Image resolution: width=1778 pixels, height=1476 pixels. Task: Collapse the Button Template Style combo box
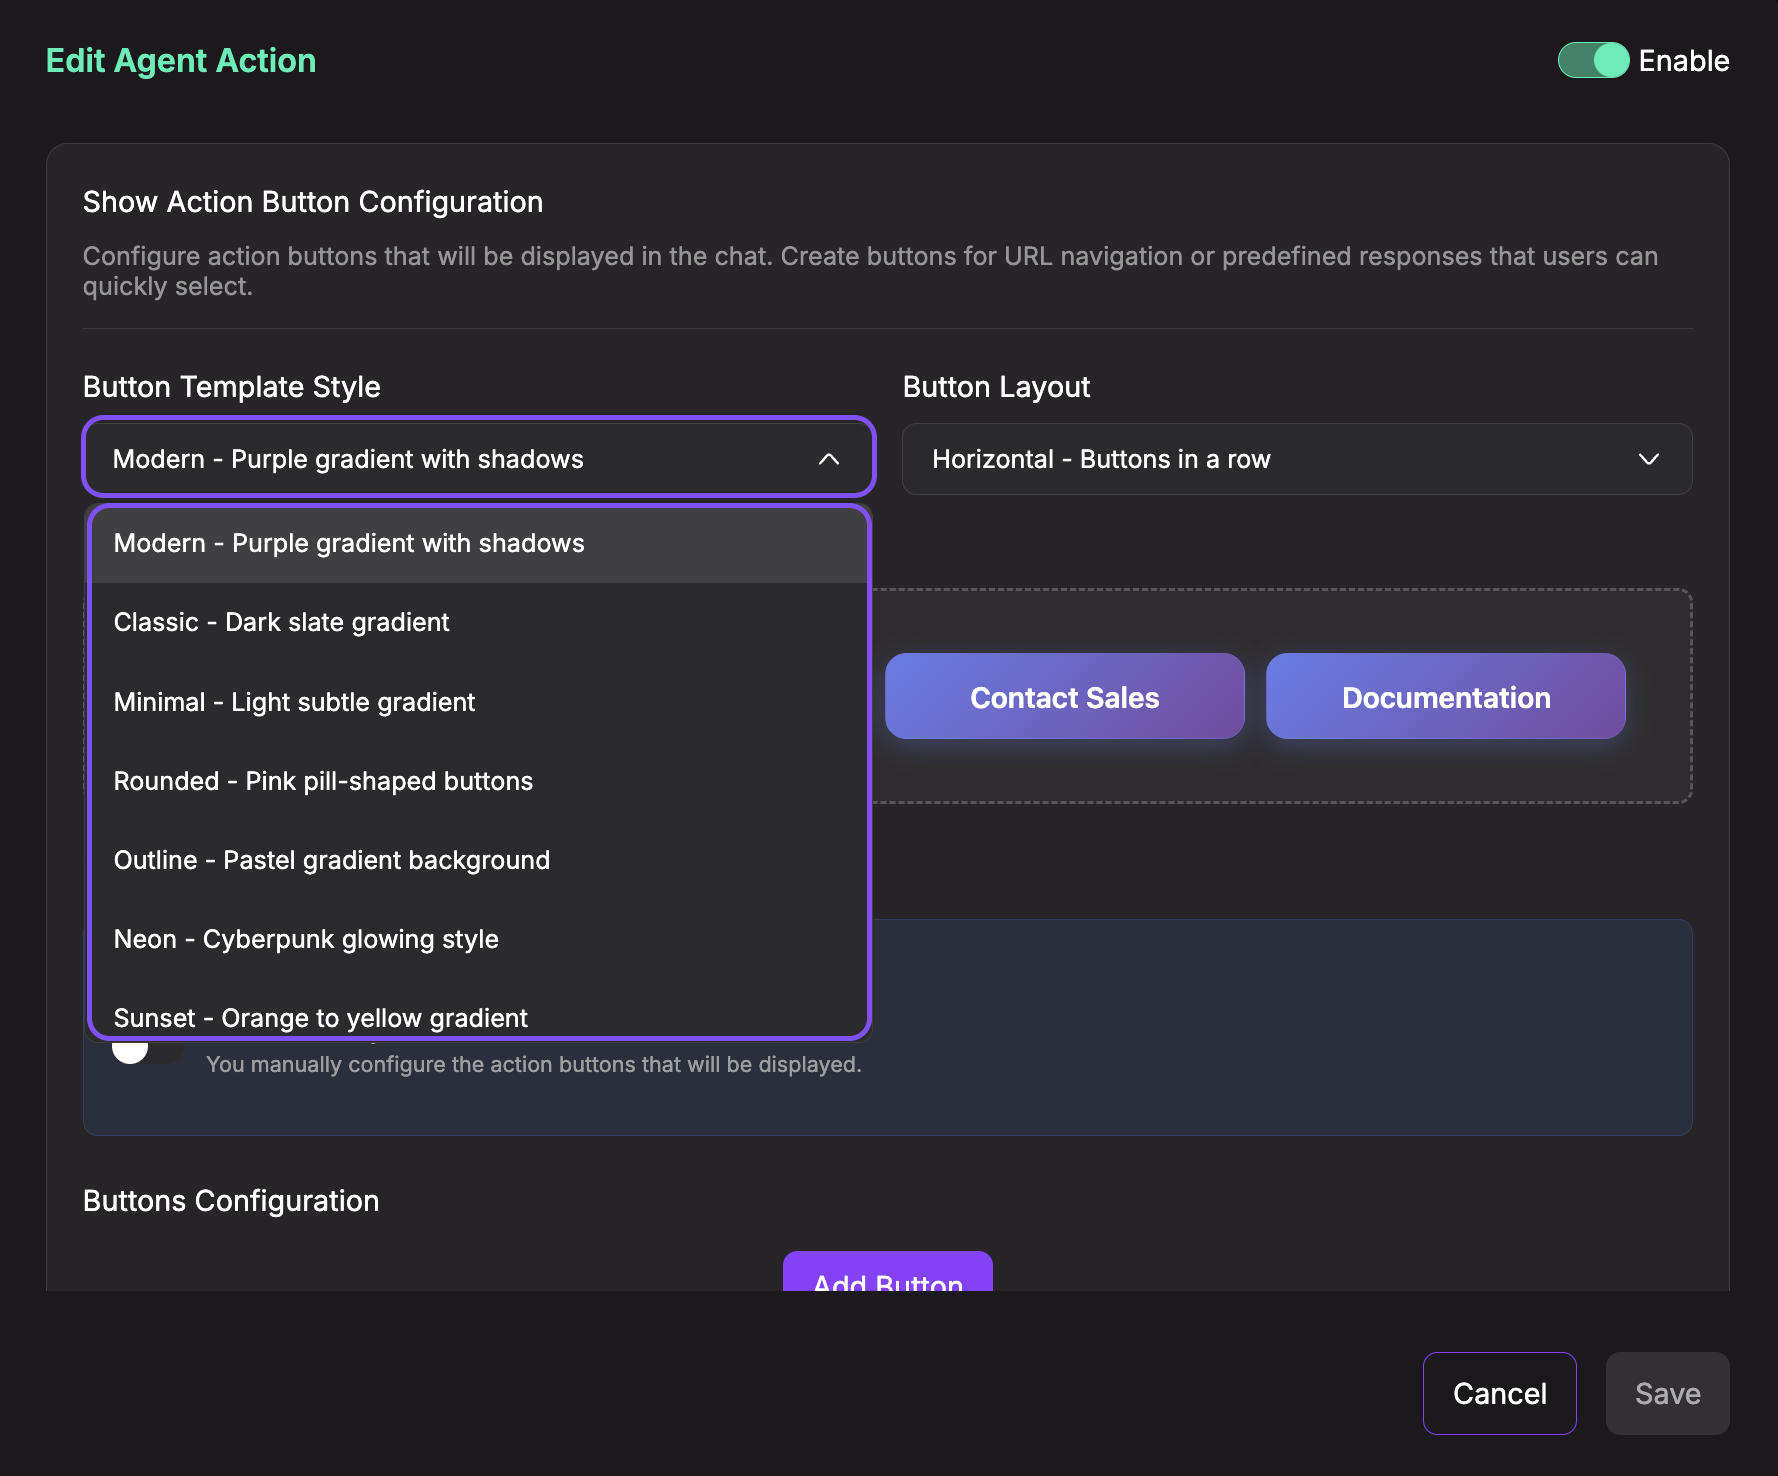tap(478, 459)
